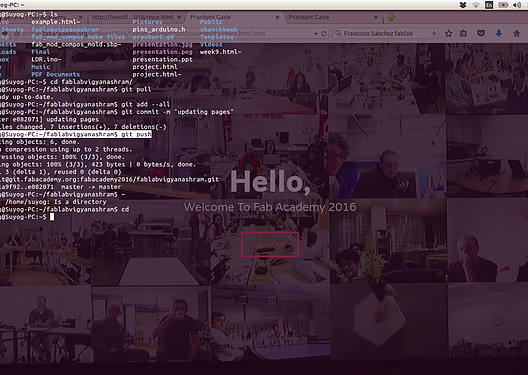
Task: Click 'LDR.ino~' in the ls listing
Action: coord(46,59)
